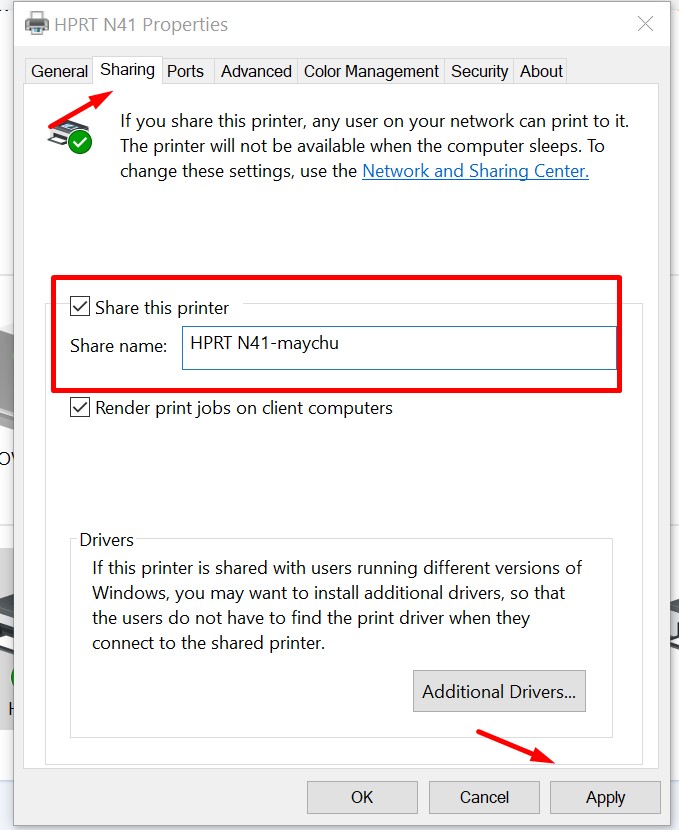The width and height of the screenshot is (679, 830).
Task: Go to the Advanced tab
Action: pos(256,71)
